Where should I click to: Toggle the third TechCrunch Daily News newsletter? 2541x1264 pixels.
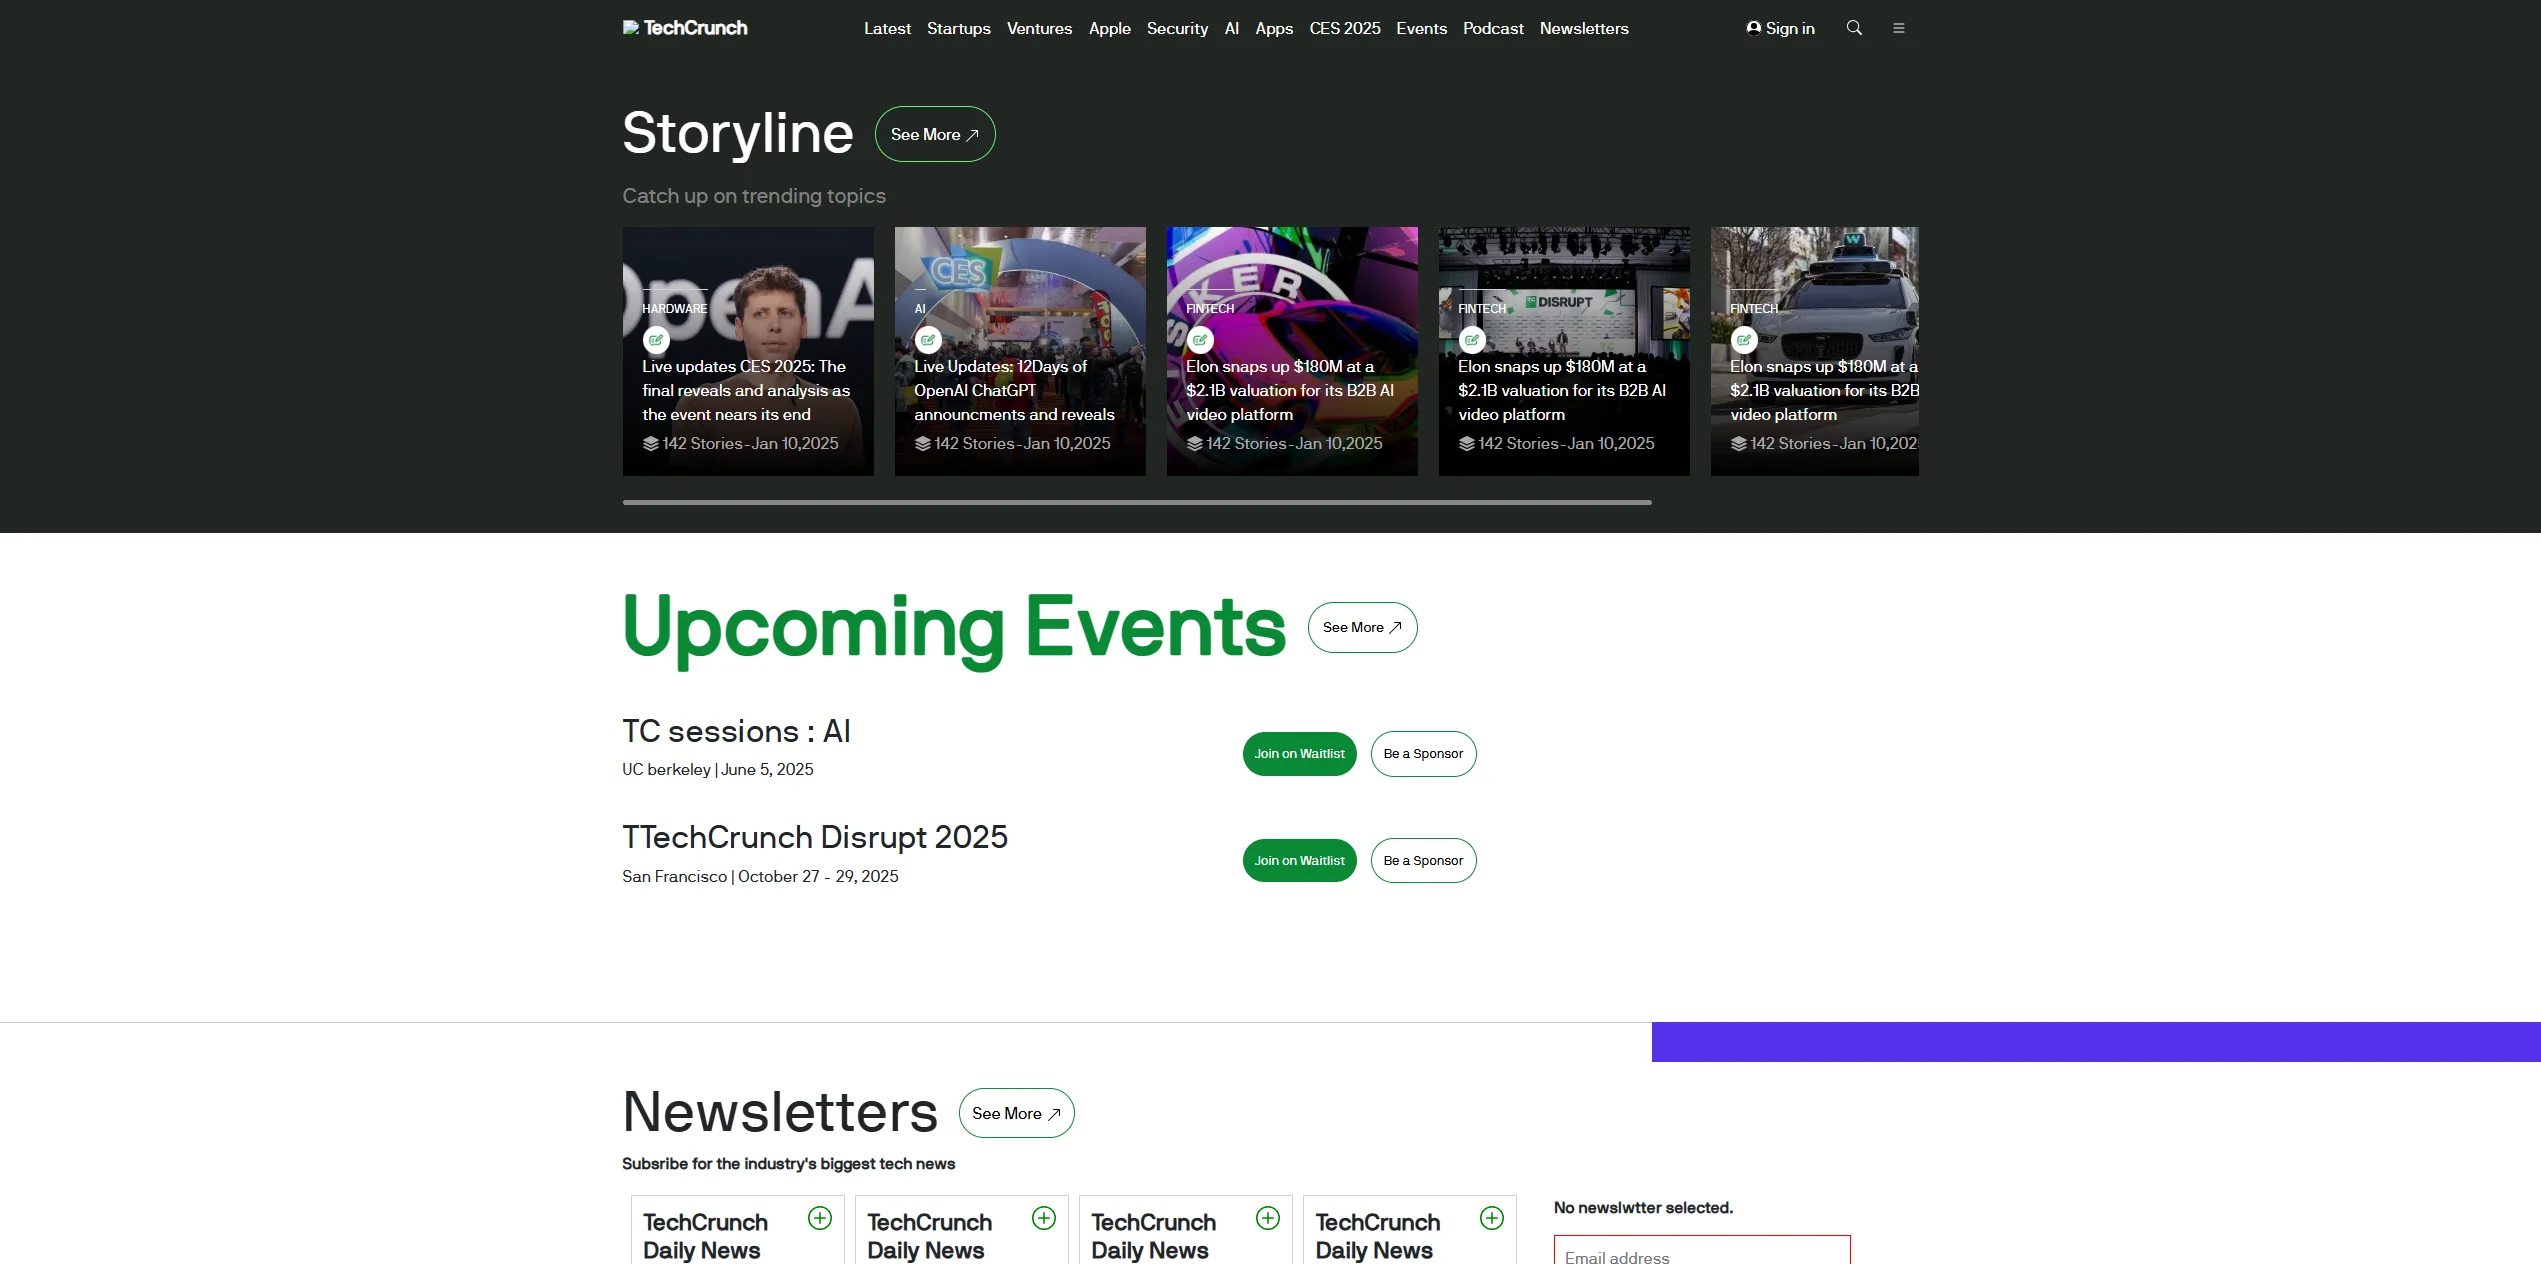coord(1268,1218)
